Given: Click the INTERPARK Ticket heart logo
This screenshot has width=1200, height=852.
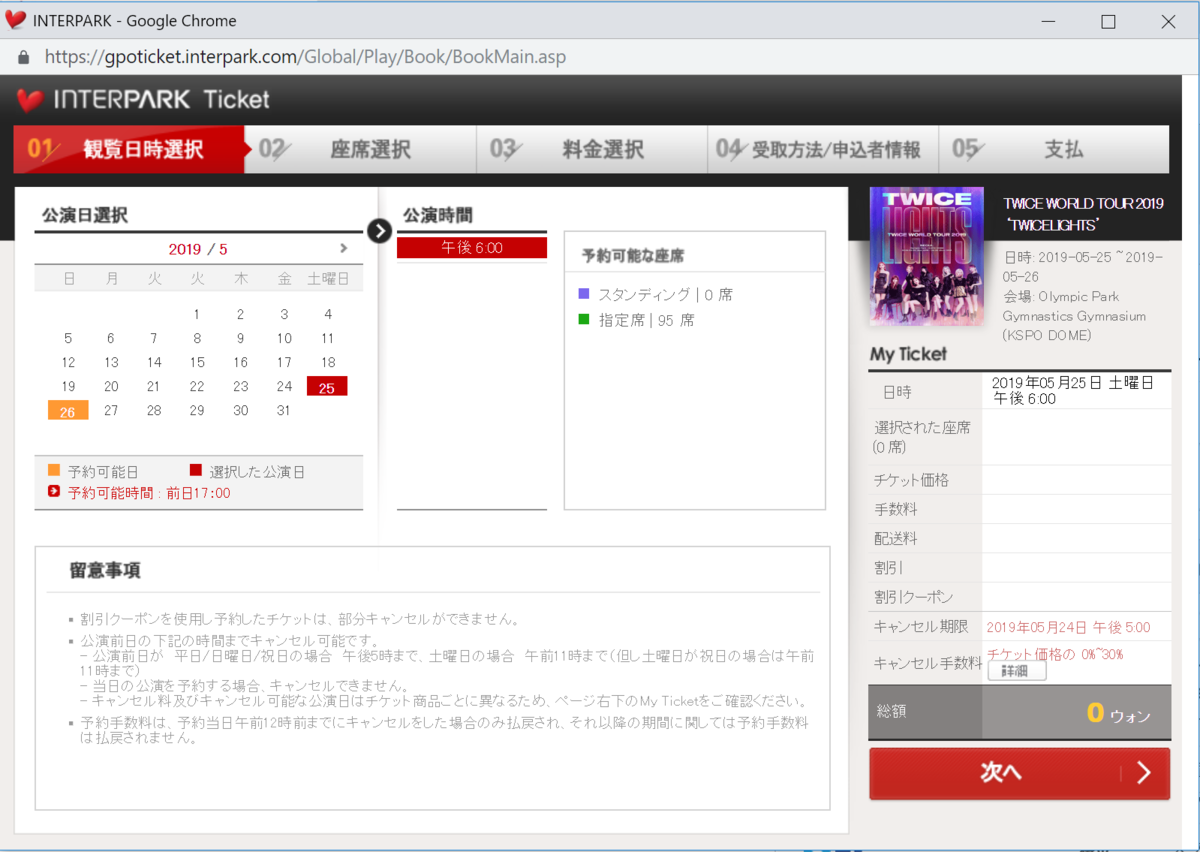Looking at the screenshot, I should pyautogui.click(x=31, y=100).
